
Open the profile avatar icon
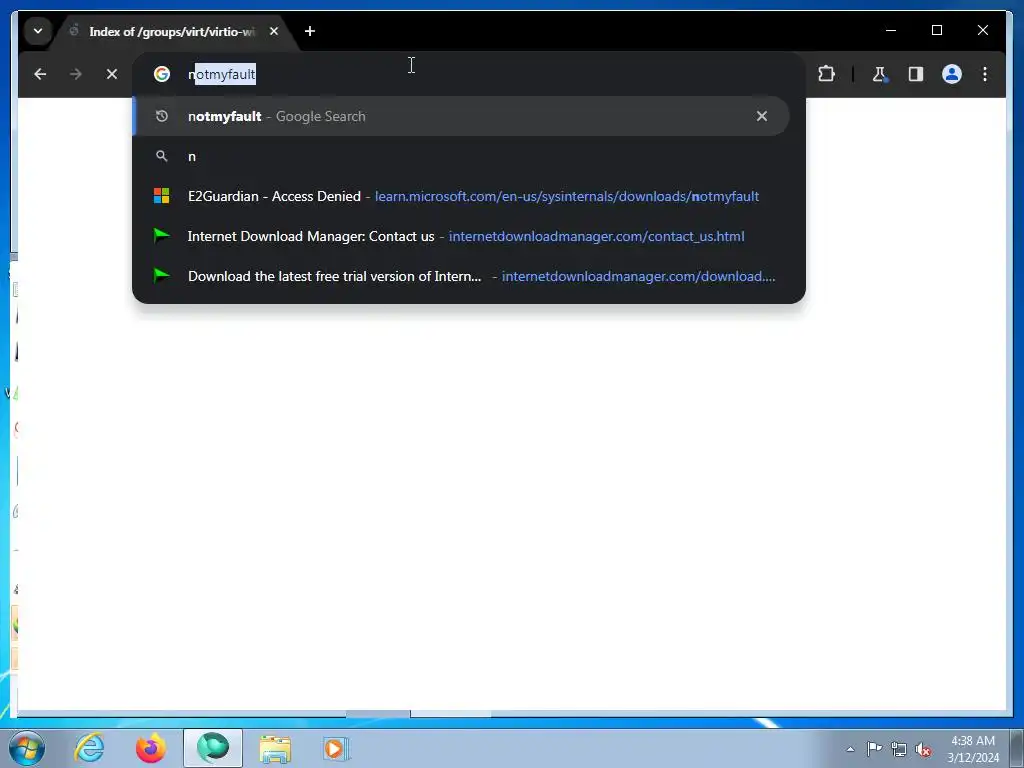(952, 74)
